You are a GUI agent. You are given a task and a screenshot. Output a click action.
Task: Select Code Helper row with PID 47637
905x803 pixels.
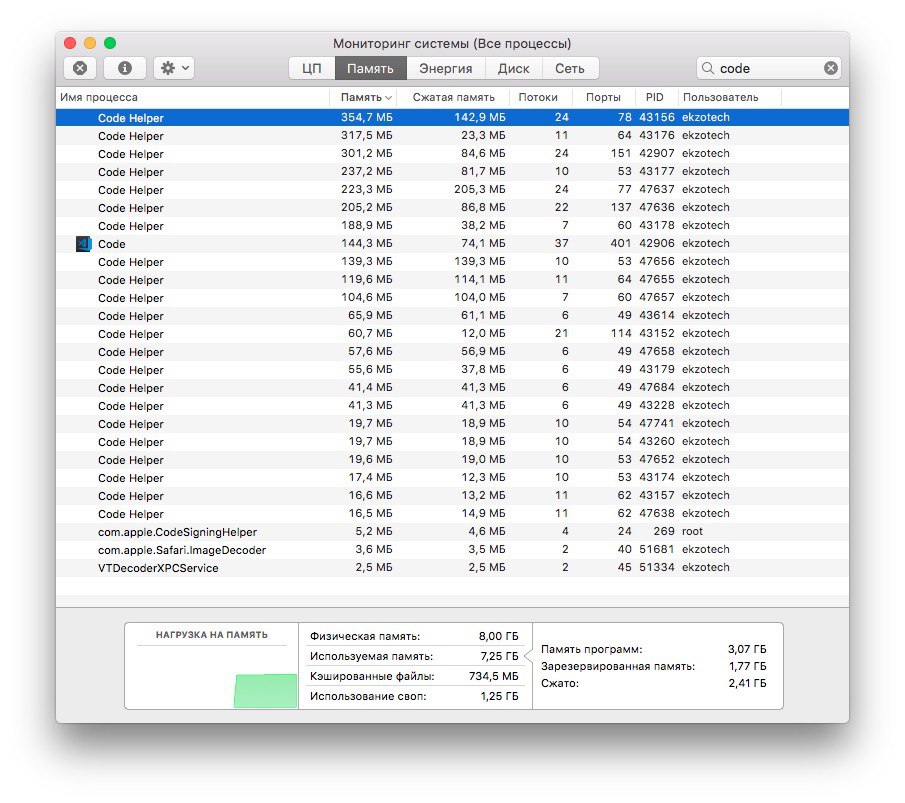click(x=452, y=189)
